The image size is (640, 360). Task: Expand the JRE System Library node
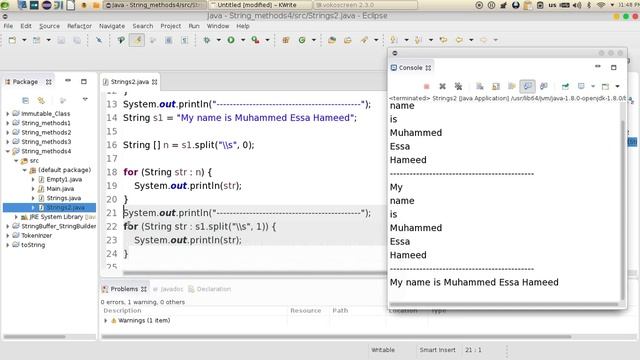tap(16, 217)
